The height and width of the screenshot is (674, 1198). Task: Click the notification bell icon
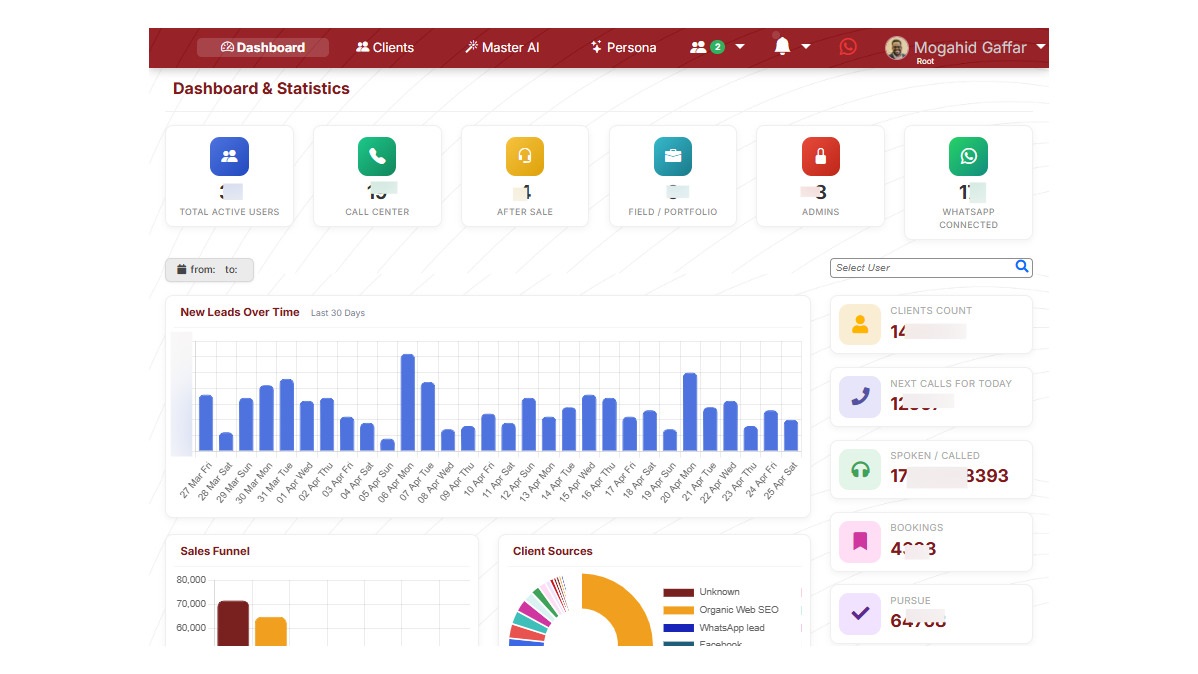pyautogui.click(x=782, y=47)
